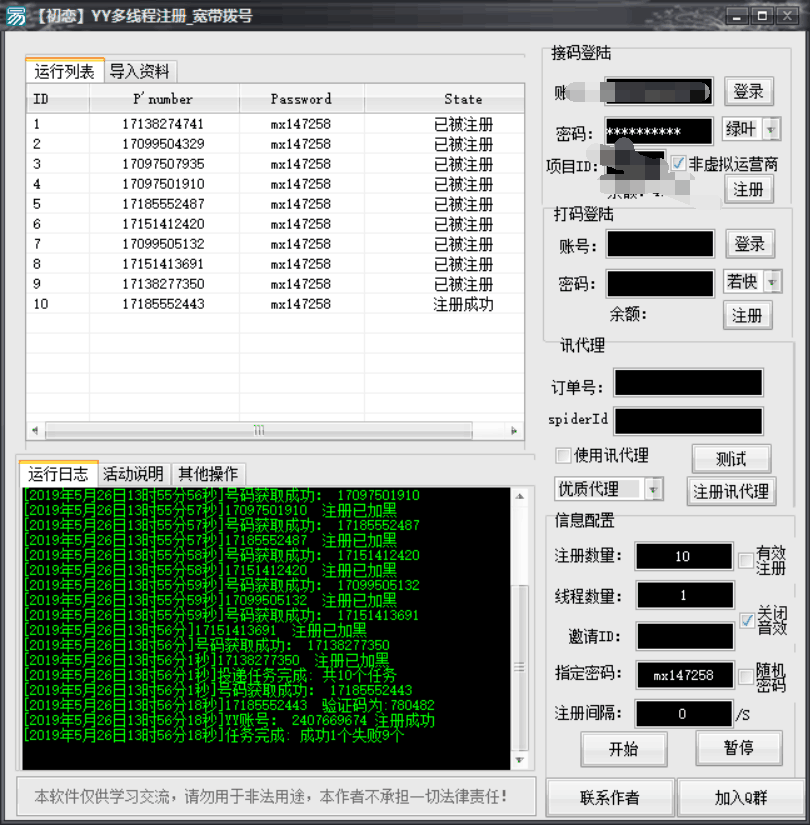Screen dimensions: 810x825
Task: Select row with number 17099505132
Action: pyautogui.click(x=275, y=244)
